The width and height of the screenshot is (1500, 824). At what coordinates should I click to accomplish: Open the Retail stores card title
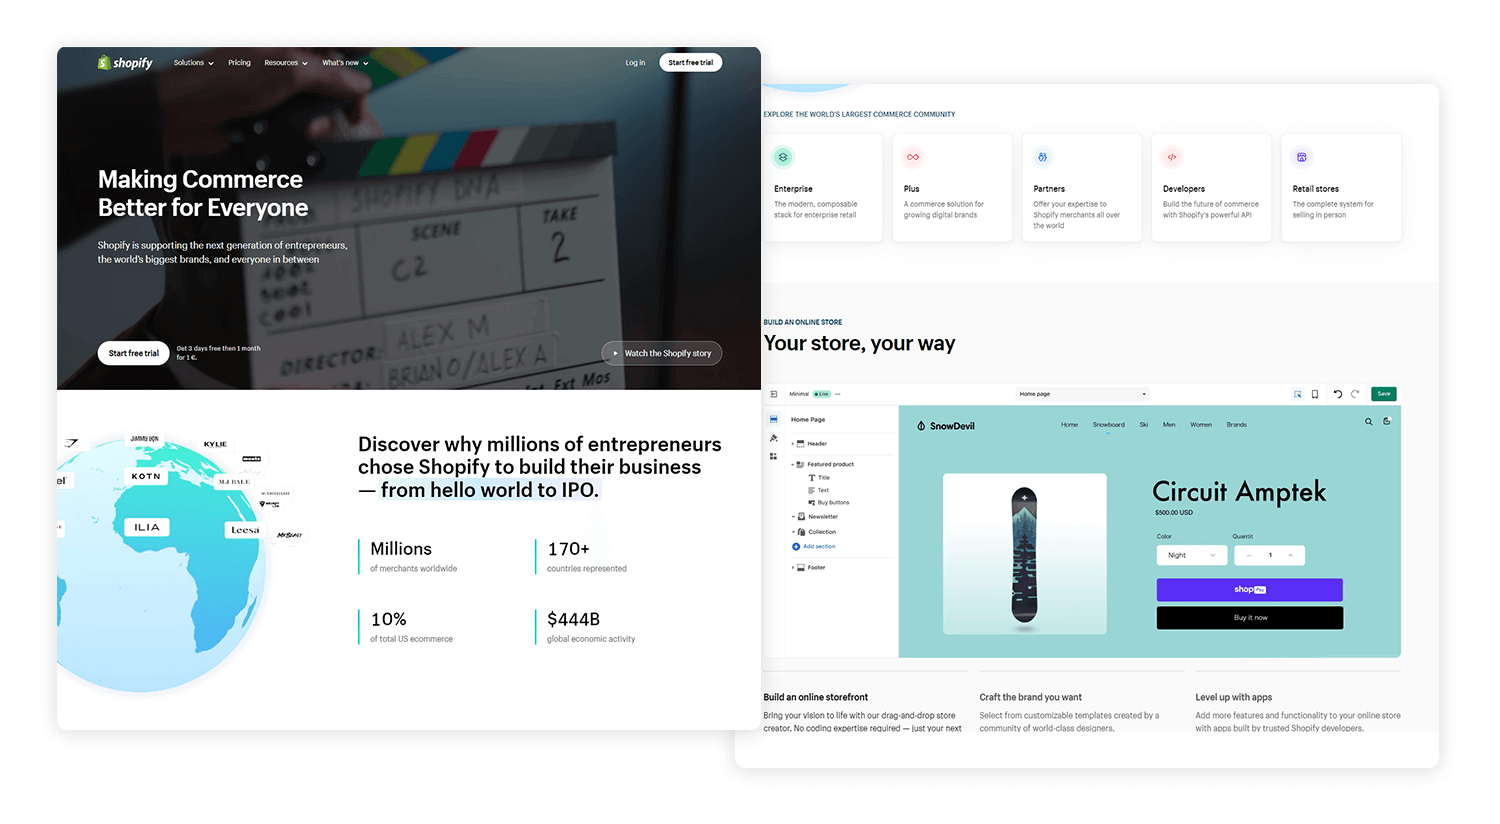1315,189
